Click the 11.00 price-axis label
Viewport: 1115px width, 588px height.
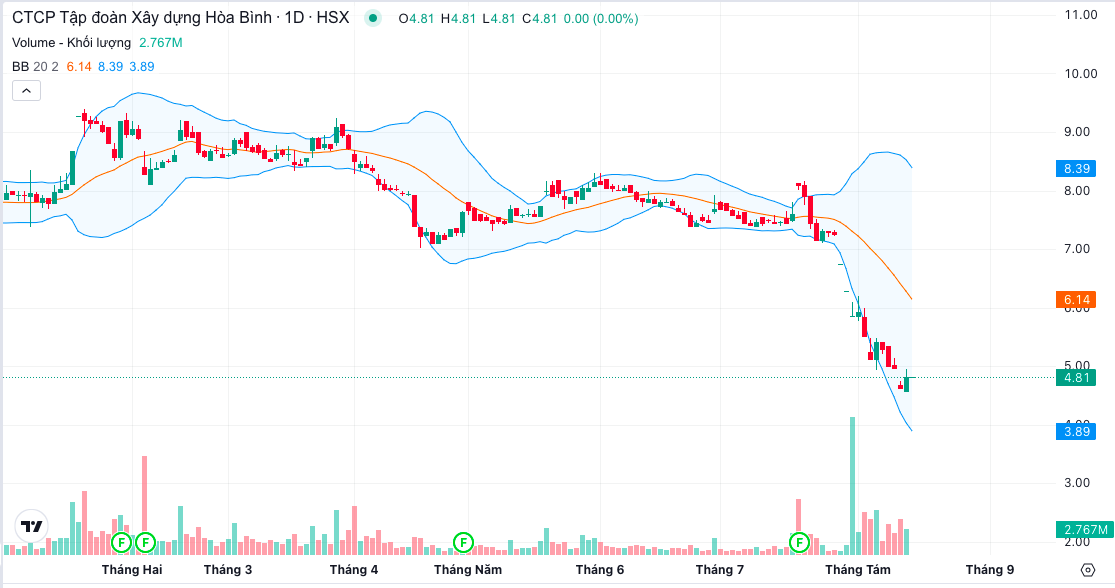click(x=1081, y=15)
